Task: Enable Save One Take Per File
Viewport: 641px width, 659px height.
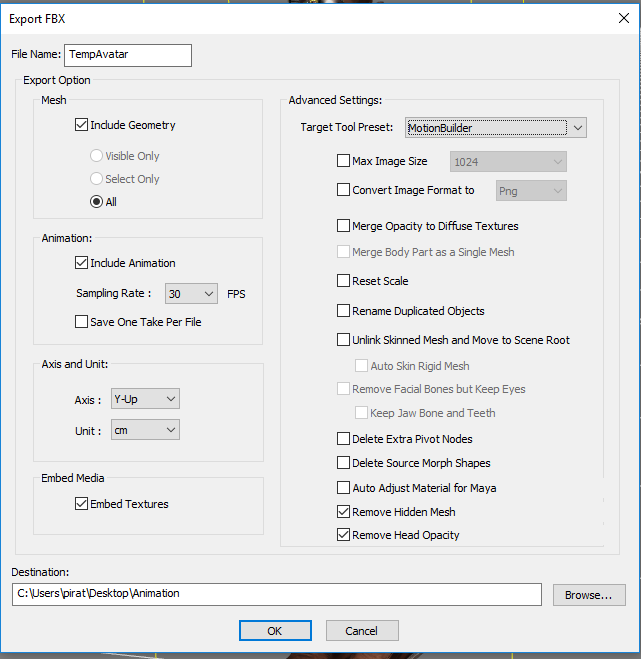Action: pos(81,322)
